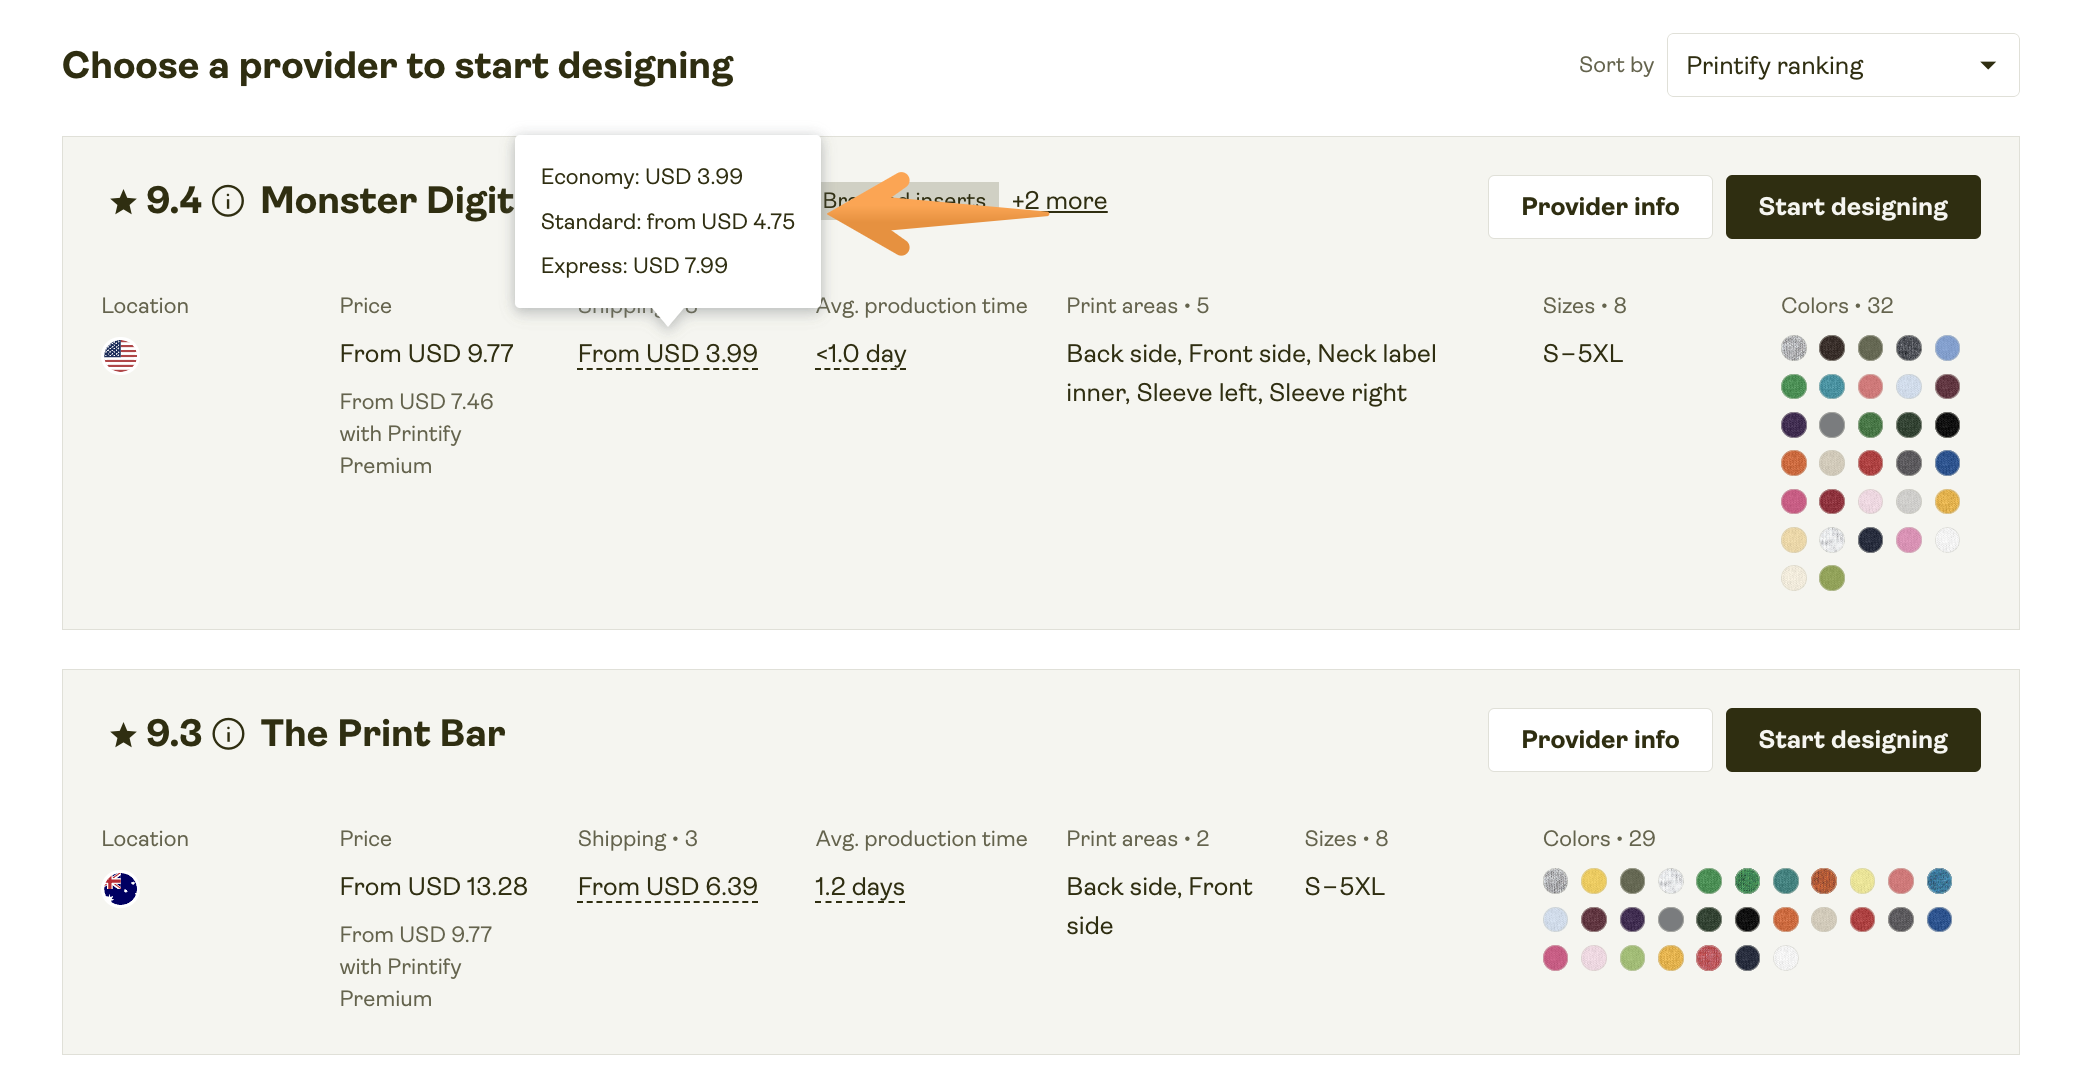Select salmon pink swatch in Monster Digital colors
The image size is (2092, 1084).
pos(1870,386)
